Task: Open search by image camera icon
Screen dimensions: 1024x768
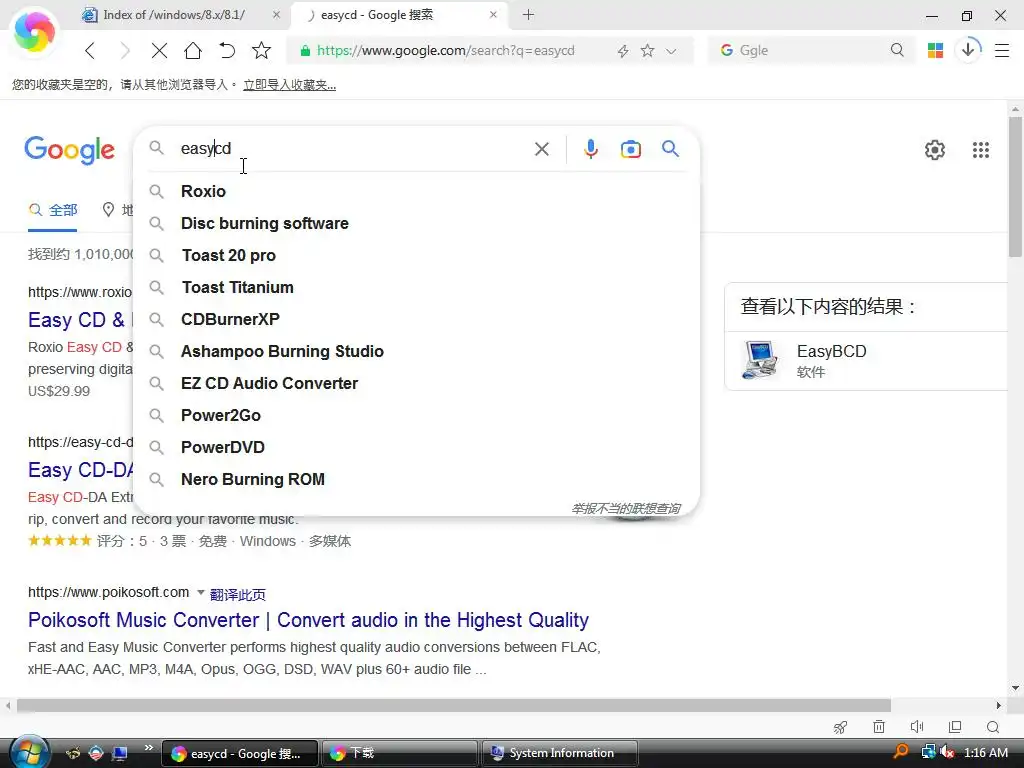Action: (x=630, y=149)
